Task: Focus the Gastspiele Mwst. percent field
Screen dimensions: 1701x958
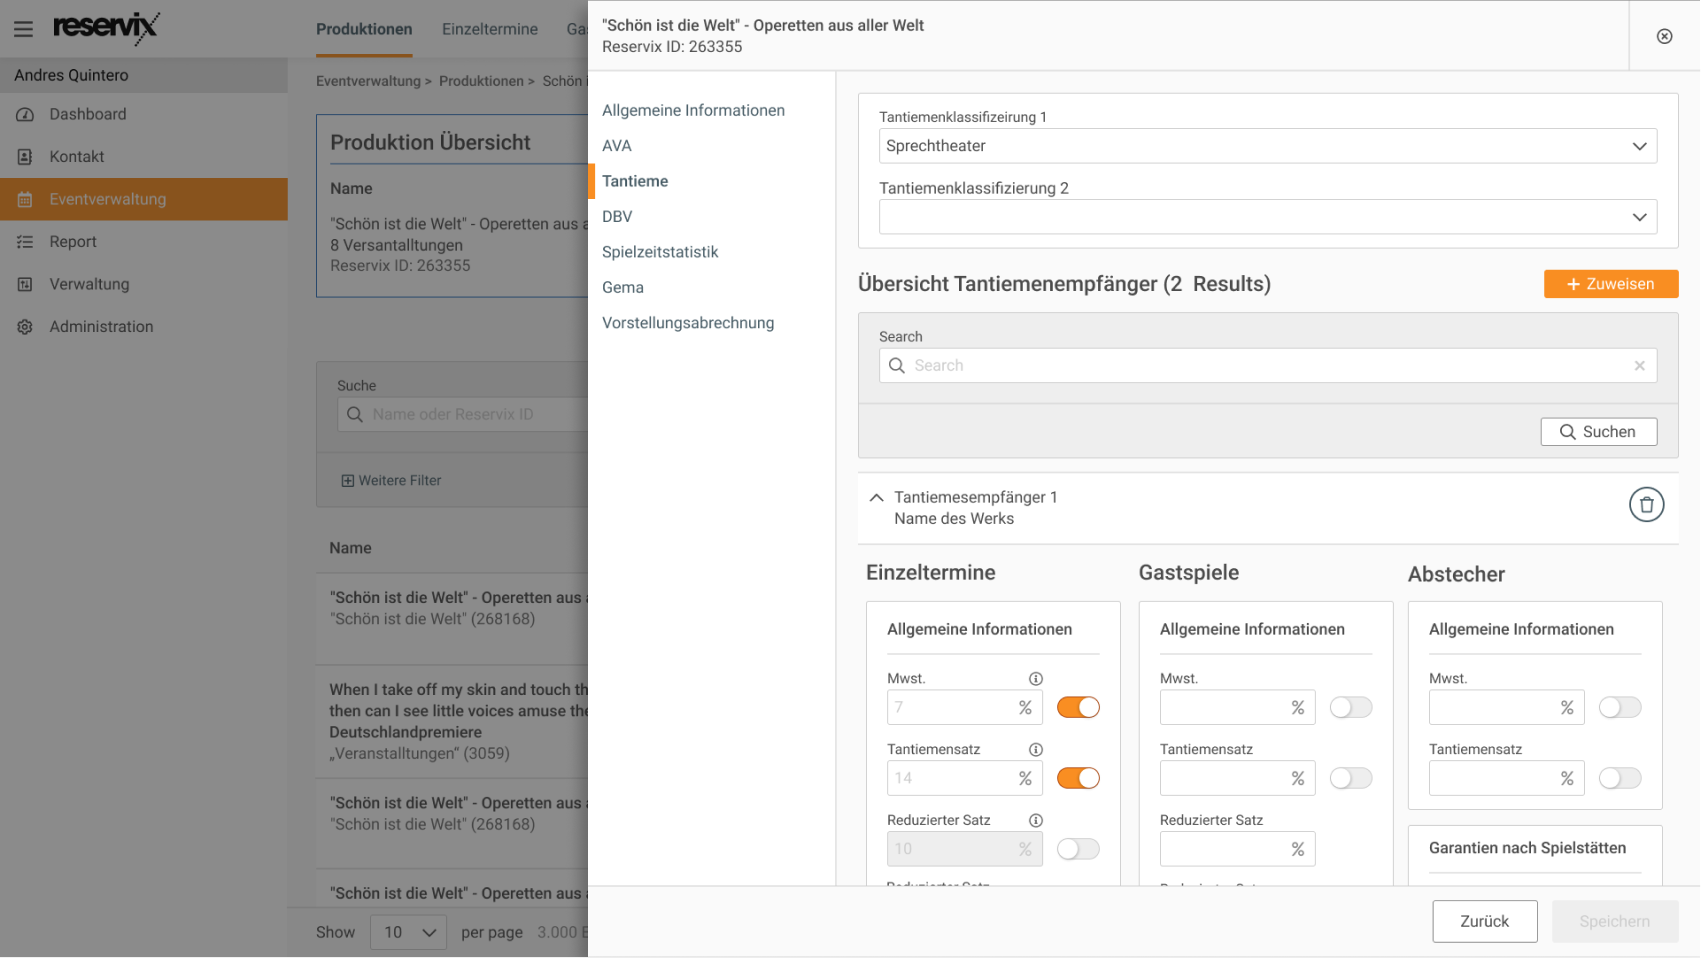Action: click(x=1237, y=708)
